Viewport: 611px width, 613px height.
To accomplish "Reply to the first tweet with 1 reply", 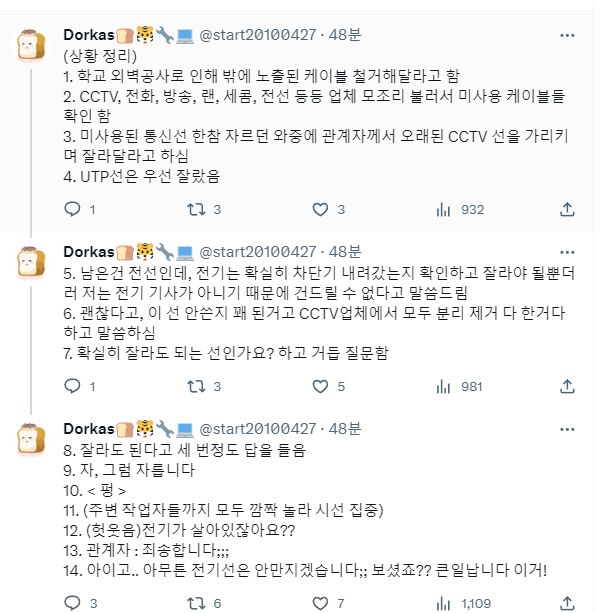I will pos(72,209).
